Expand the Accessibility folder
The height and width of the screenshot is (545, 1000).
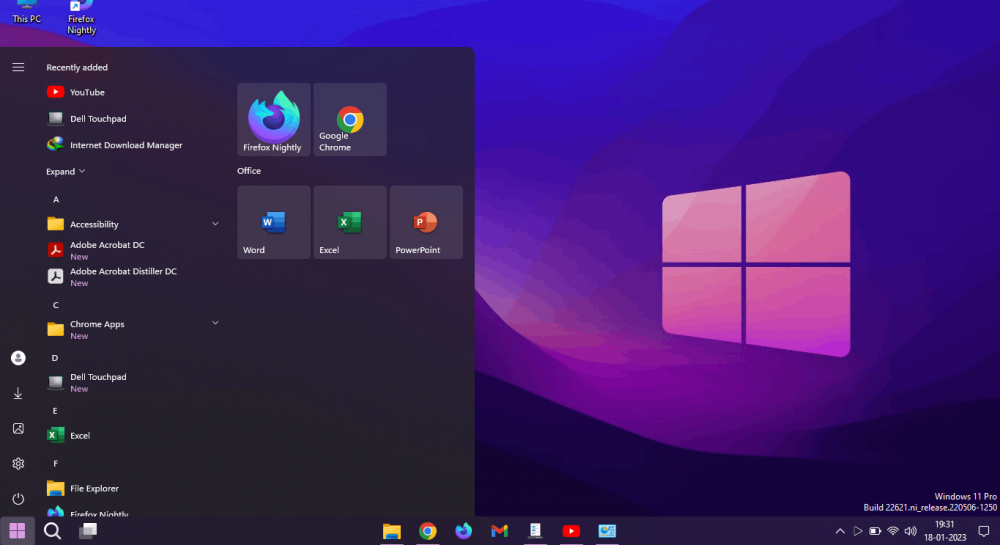(215, 224)
